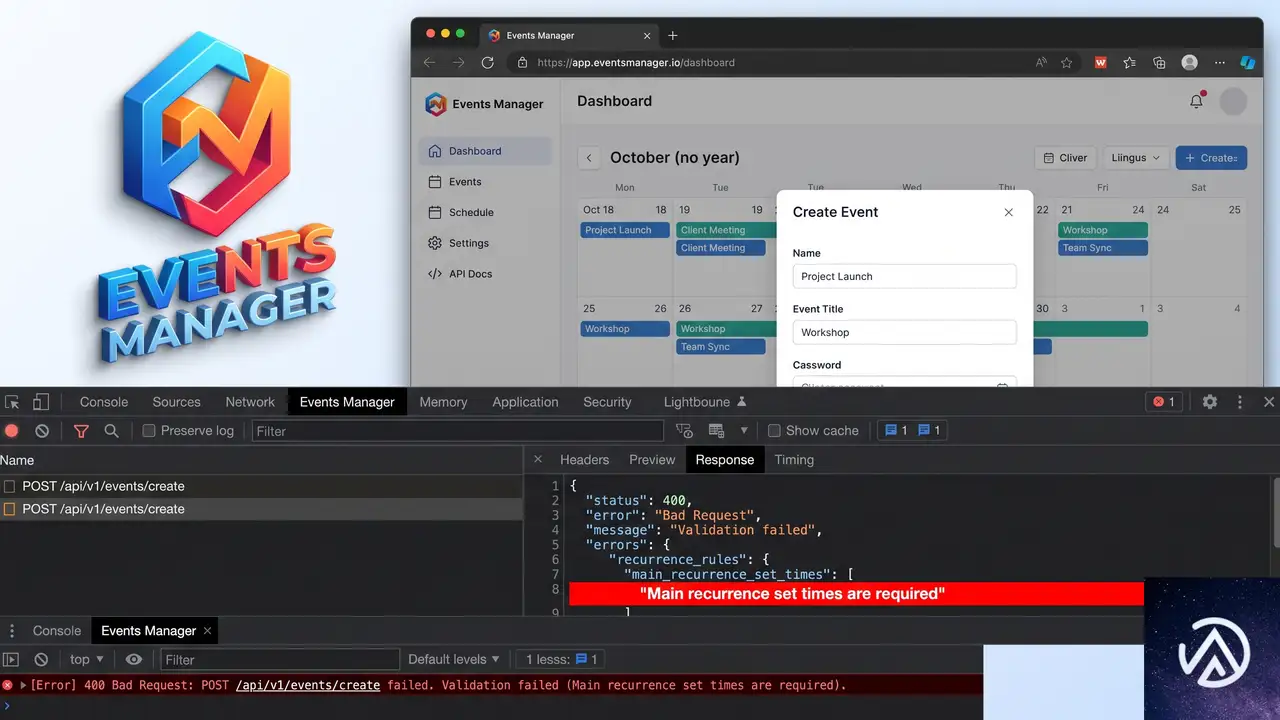Viewport: 1280px width, 720px height.
Task: Toggle the red filter funnel icon
Action: pos(81,431)
